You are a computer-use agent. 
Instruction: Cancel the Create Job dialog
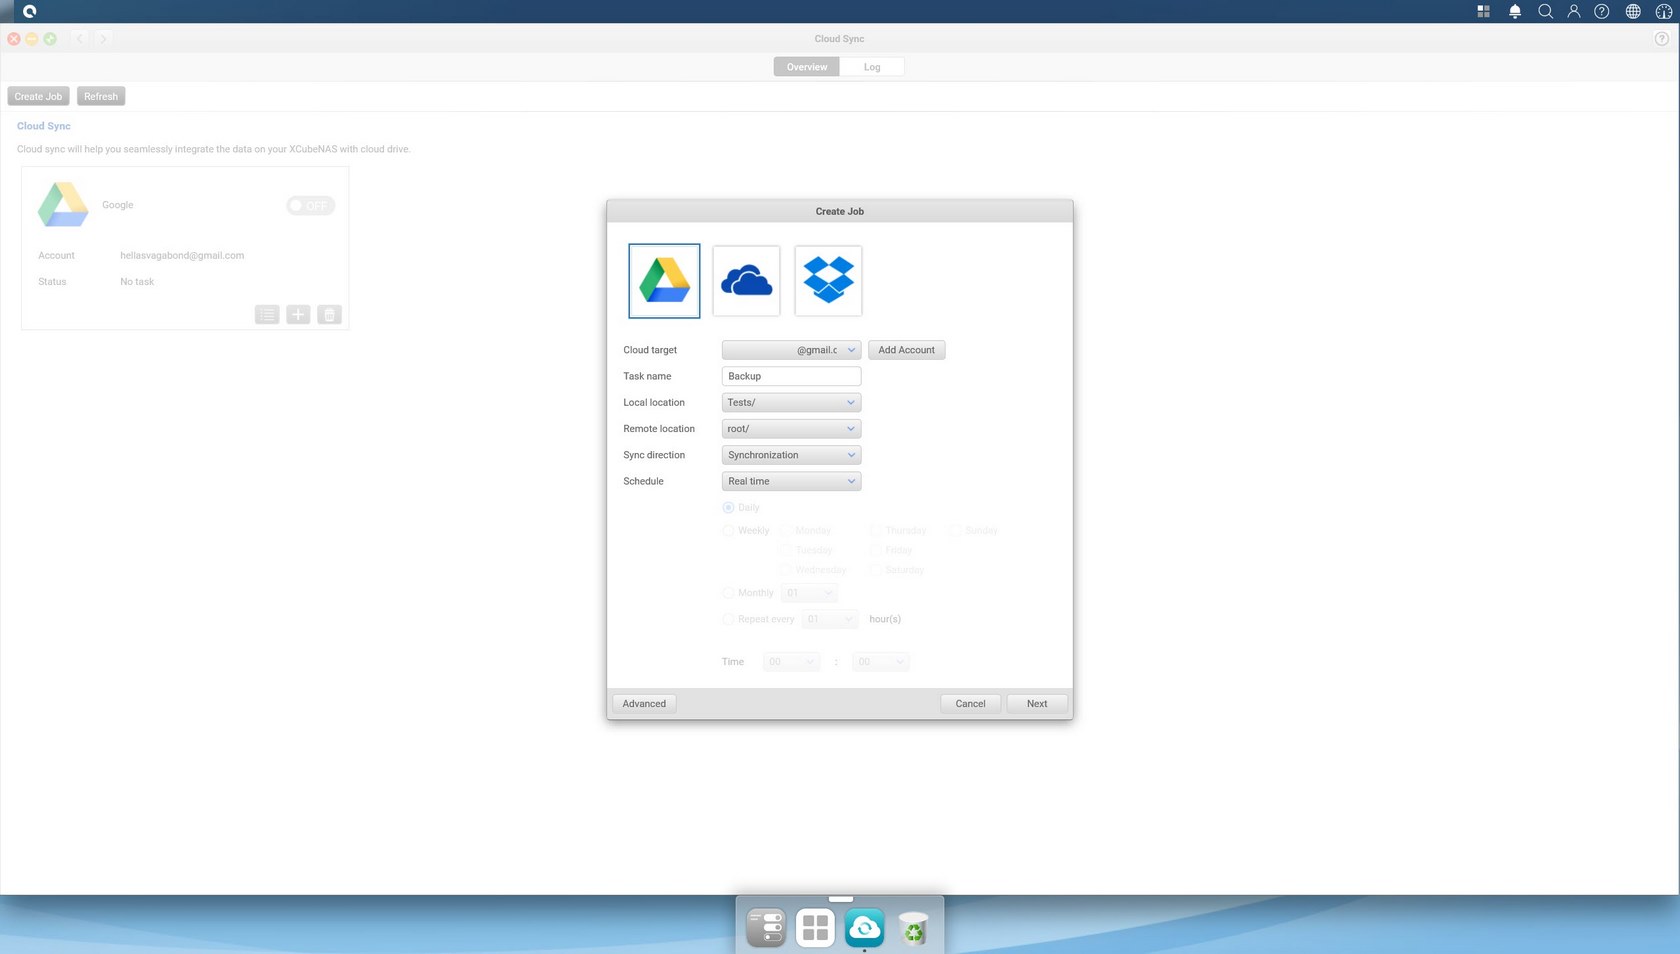point(970,704)
